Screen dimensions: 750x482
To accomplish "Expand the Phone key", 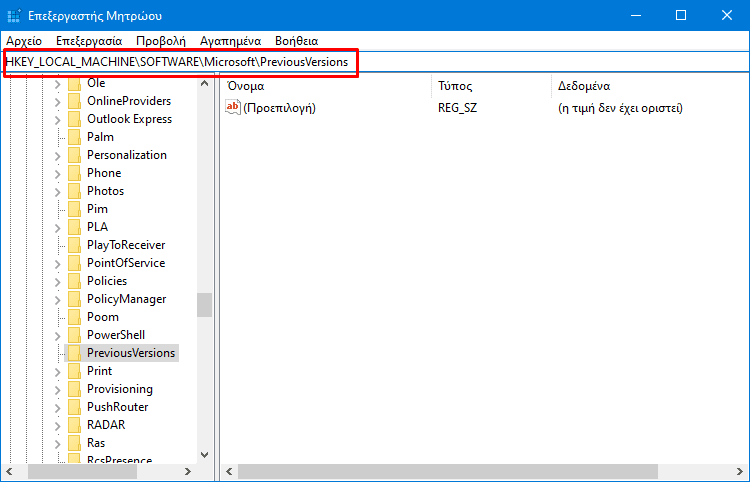I will 57,174.
